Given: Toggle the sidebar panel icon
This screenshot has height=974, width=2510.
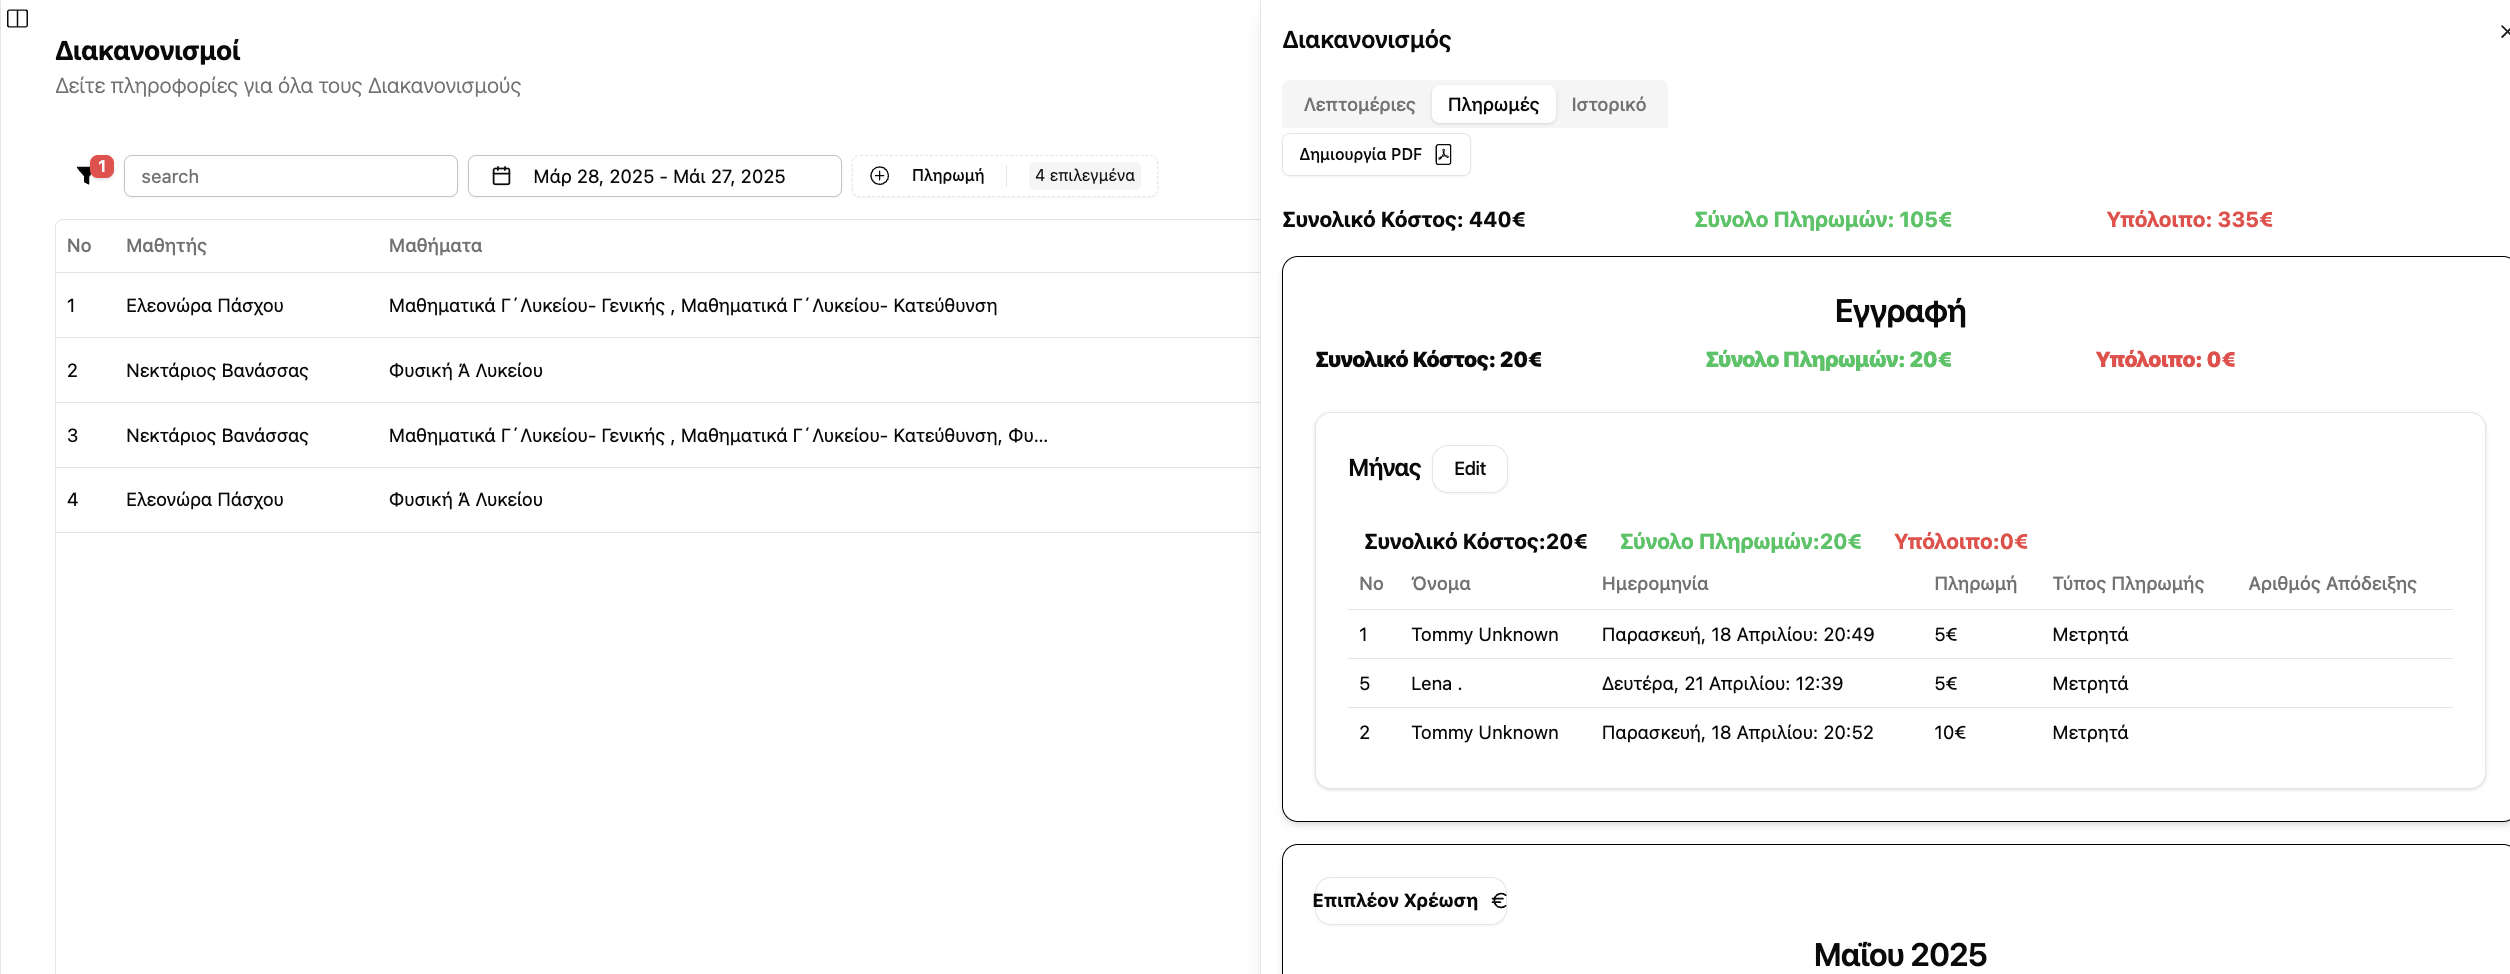Looking at the screenshot, I should click(18, 19).
